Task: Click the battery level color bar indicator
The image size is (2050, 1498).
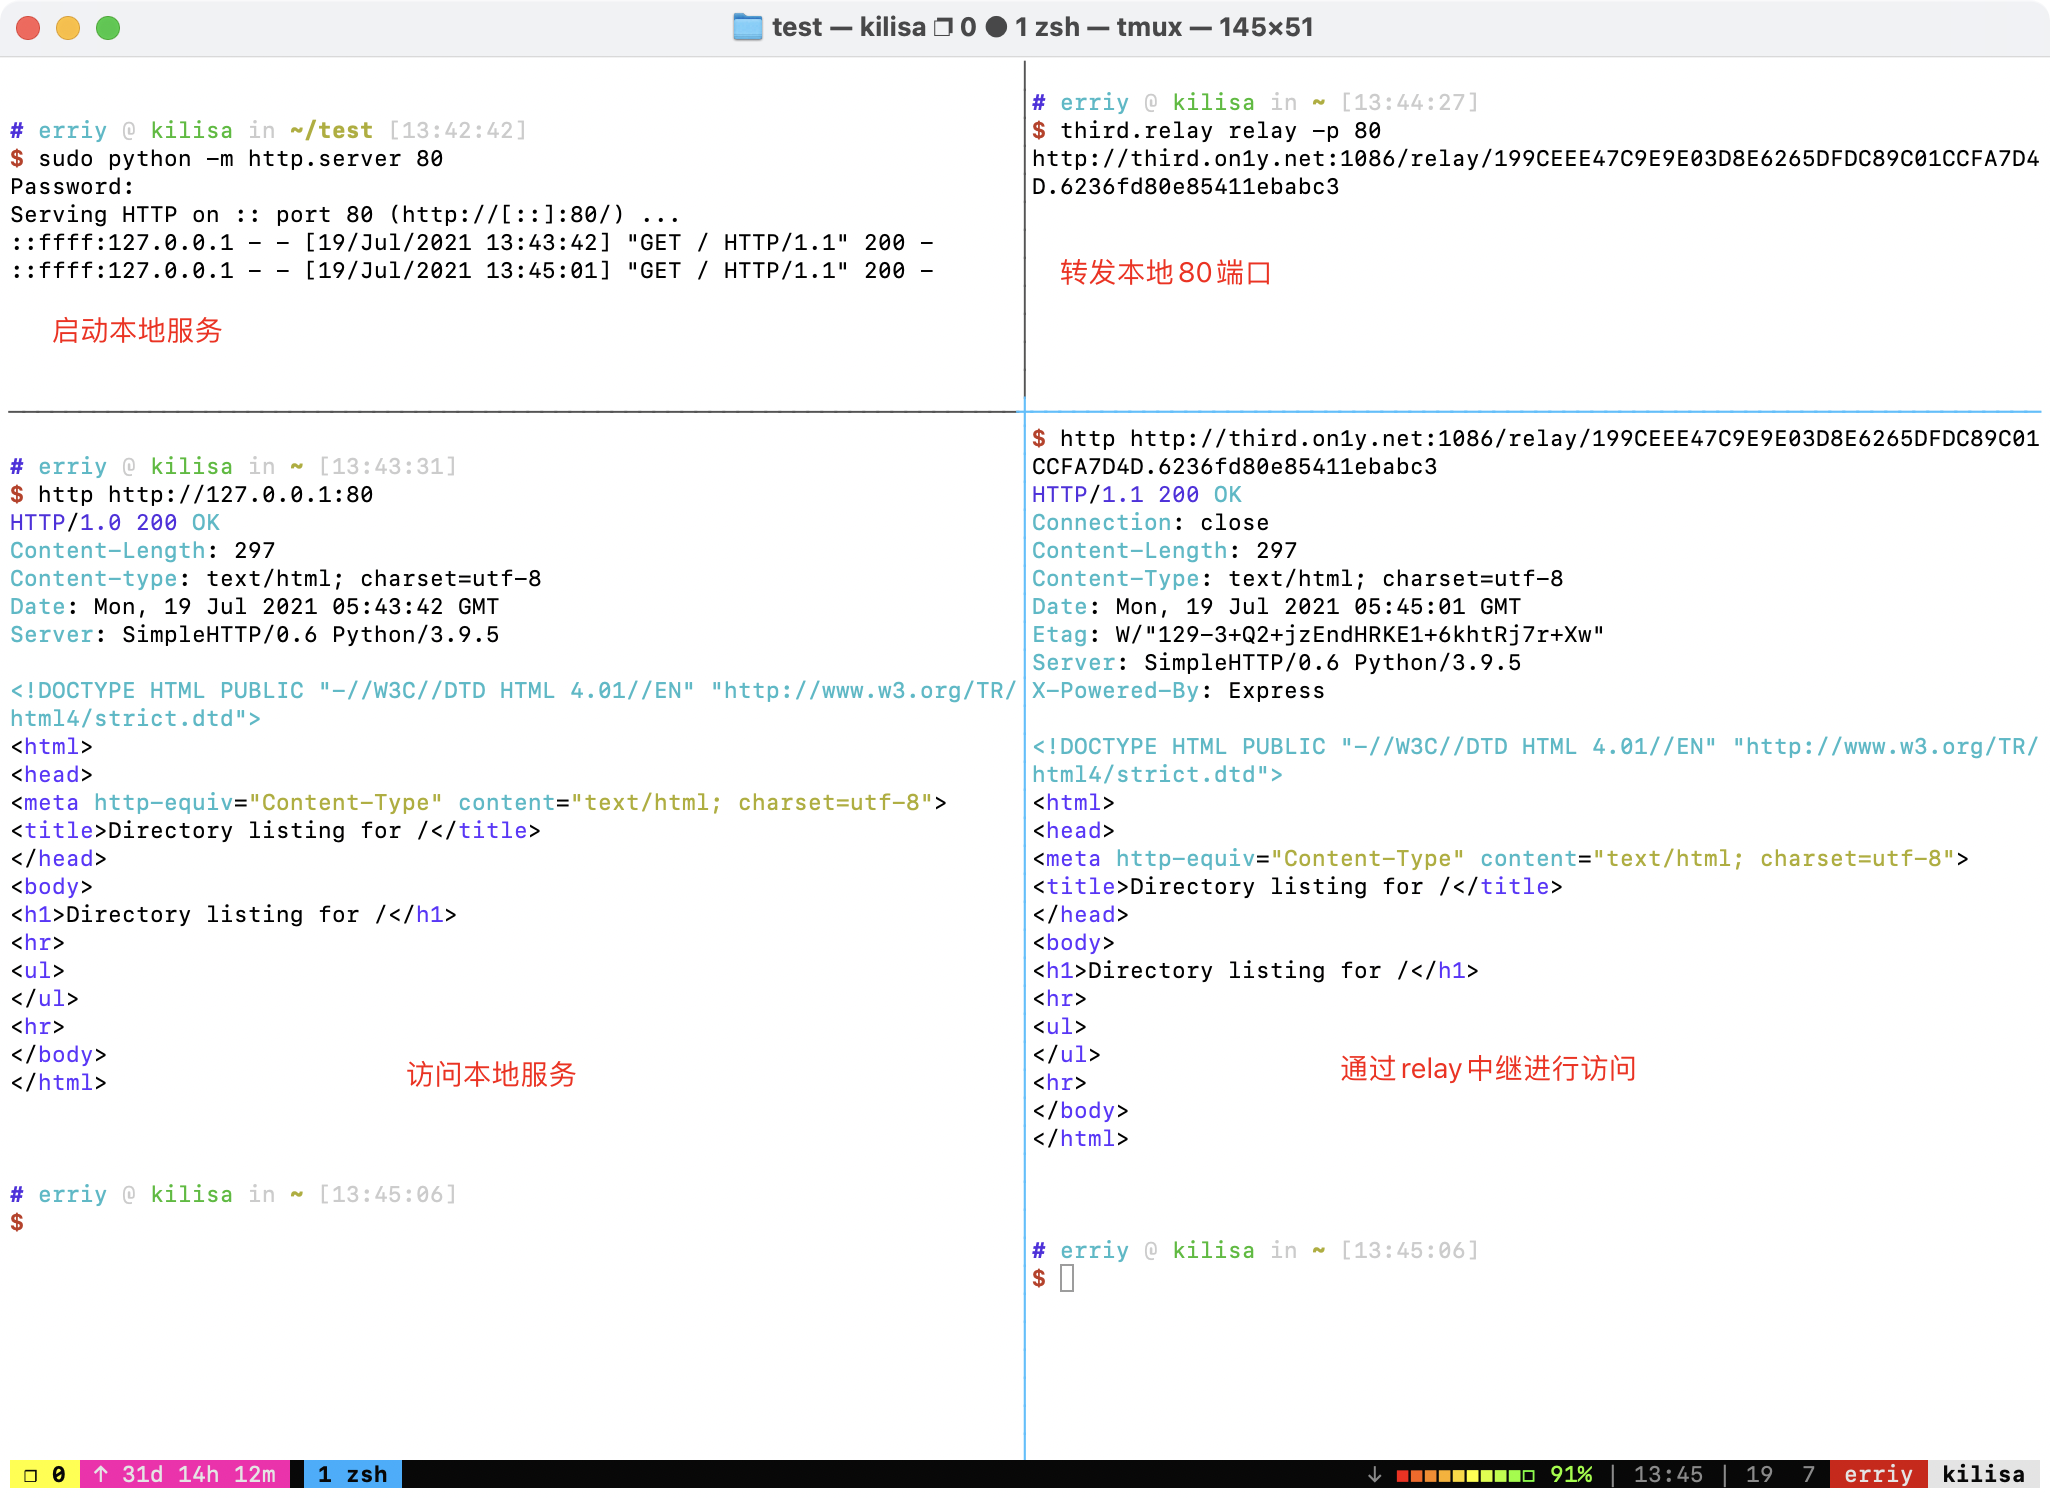Action: point(1464,1474)
